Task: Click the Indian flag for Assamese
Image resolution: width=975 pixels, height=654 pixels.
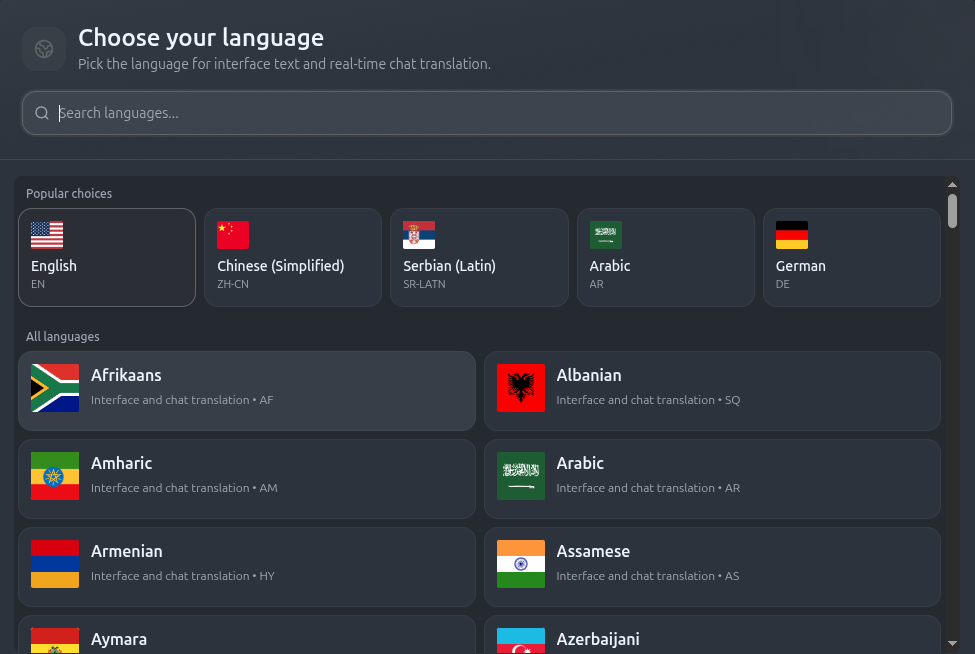Action: [x=521, y=564]
